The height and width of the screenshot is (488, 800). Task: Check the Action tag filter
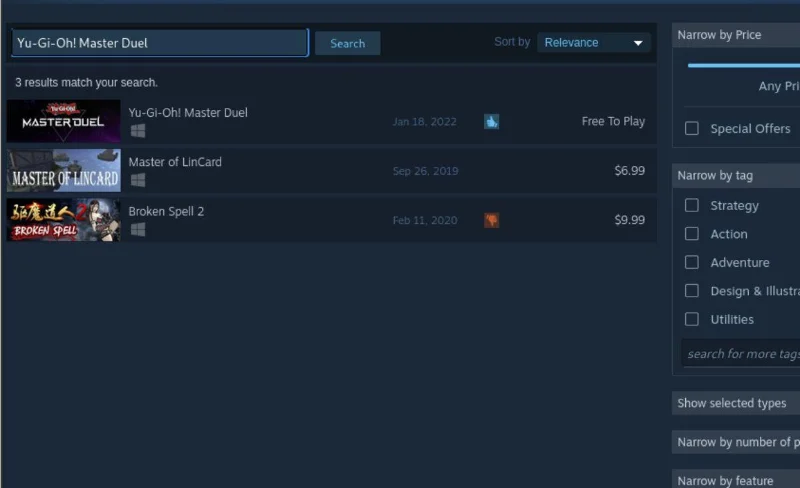[x=692, y=234]
